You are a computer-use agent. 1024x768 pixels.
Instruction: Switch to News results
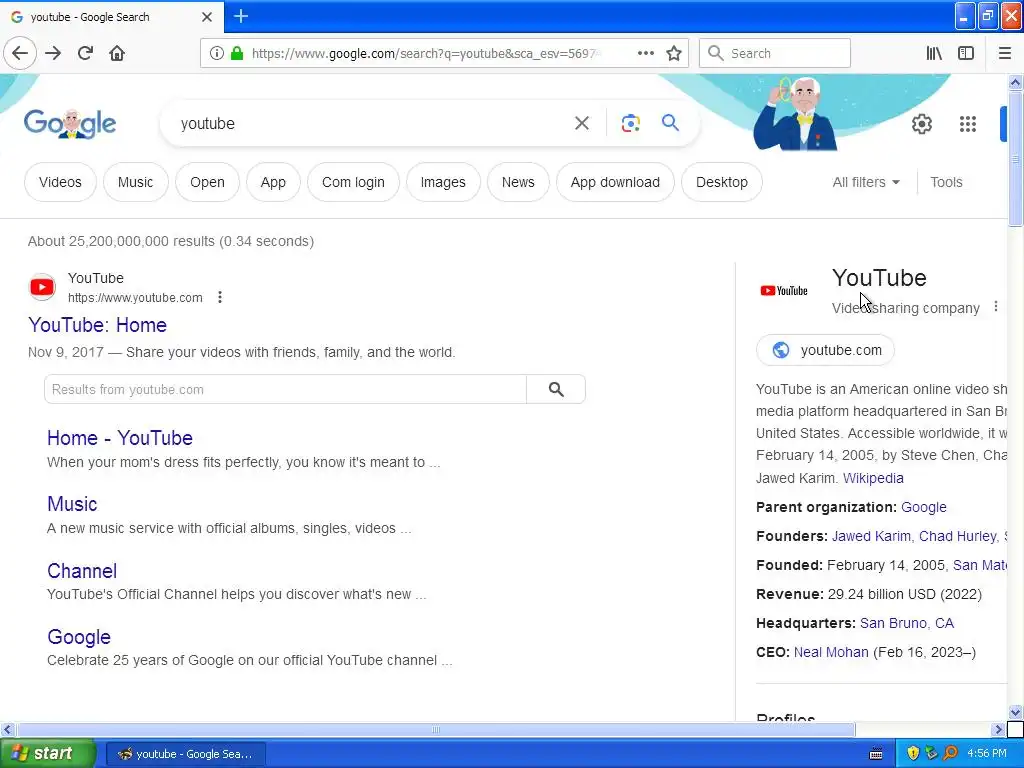coord(518,182)
